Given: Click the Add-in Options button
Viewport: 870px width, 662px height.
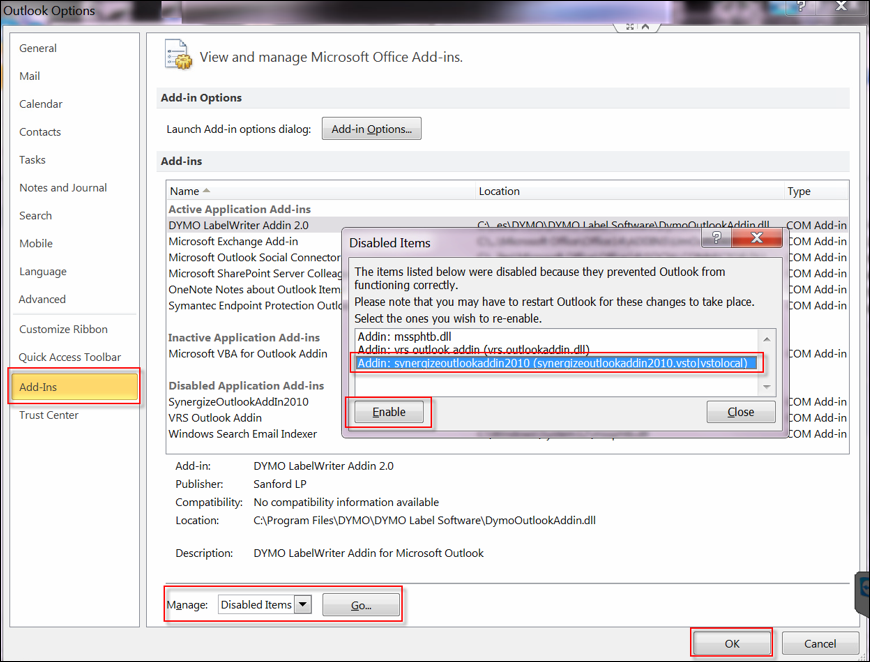Looking at the screenshot, I should pos(371,129).
